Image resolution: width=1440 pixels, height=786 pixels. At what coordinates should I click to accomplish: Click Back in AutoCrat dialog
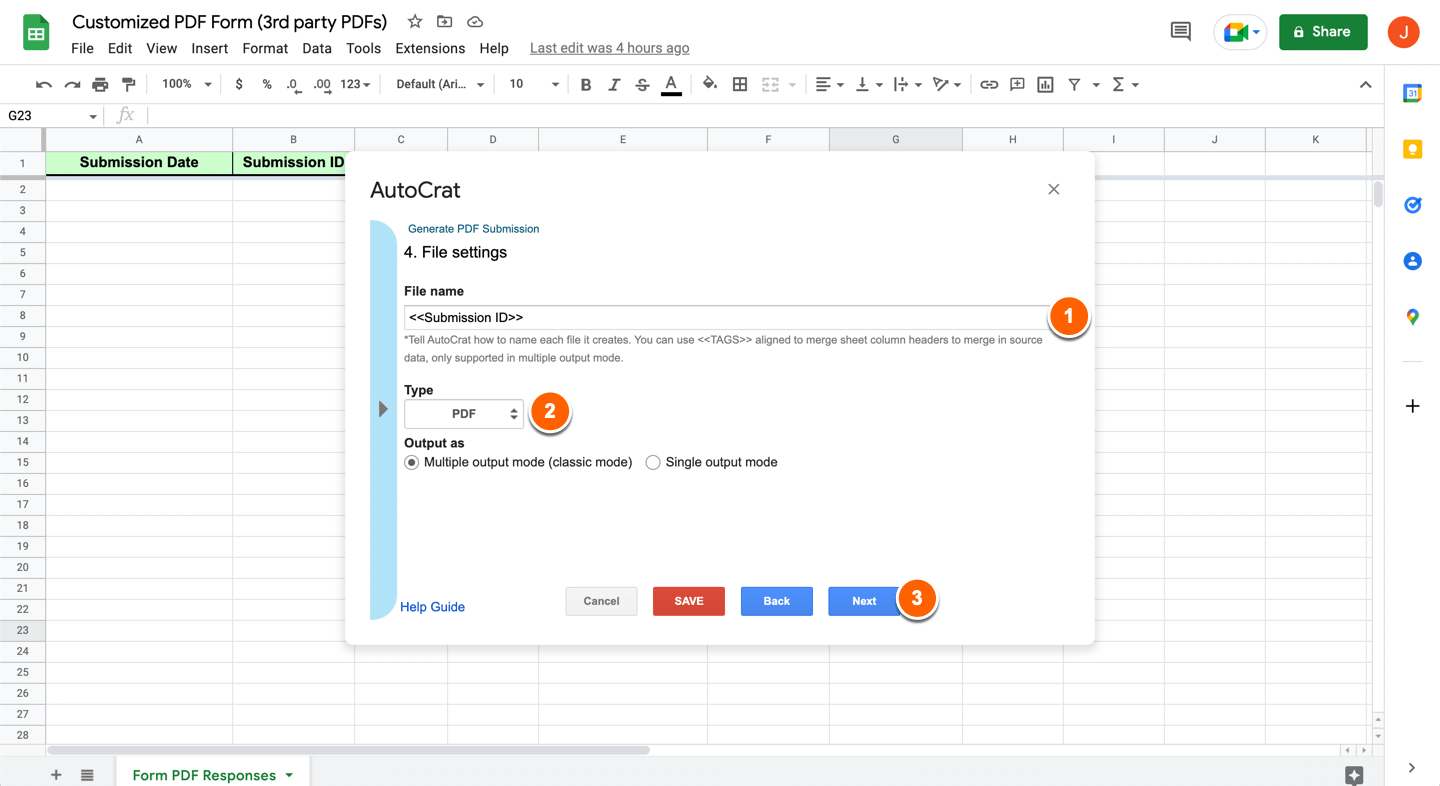[x=777, y=601]
